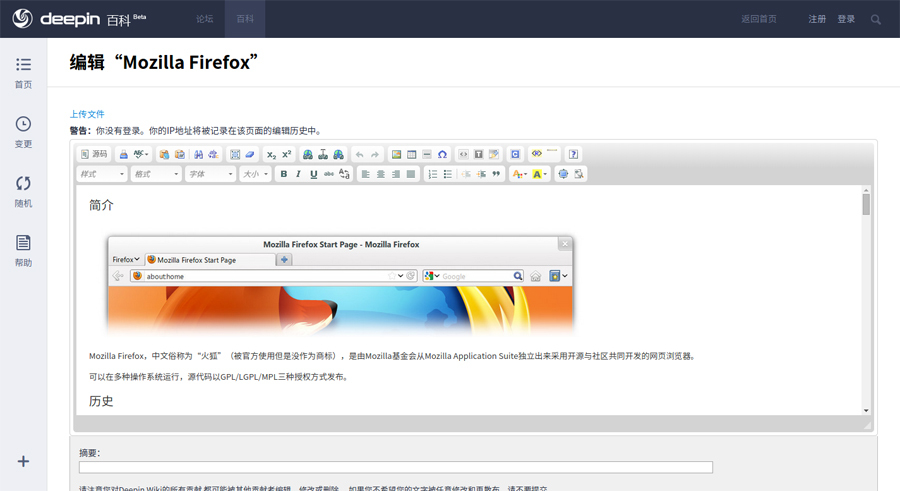Insert numbered list

click(433, 174)
